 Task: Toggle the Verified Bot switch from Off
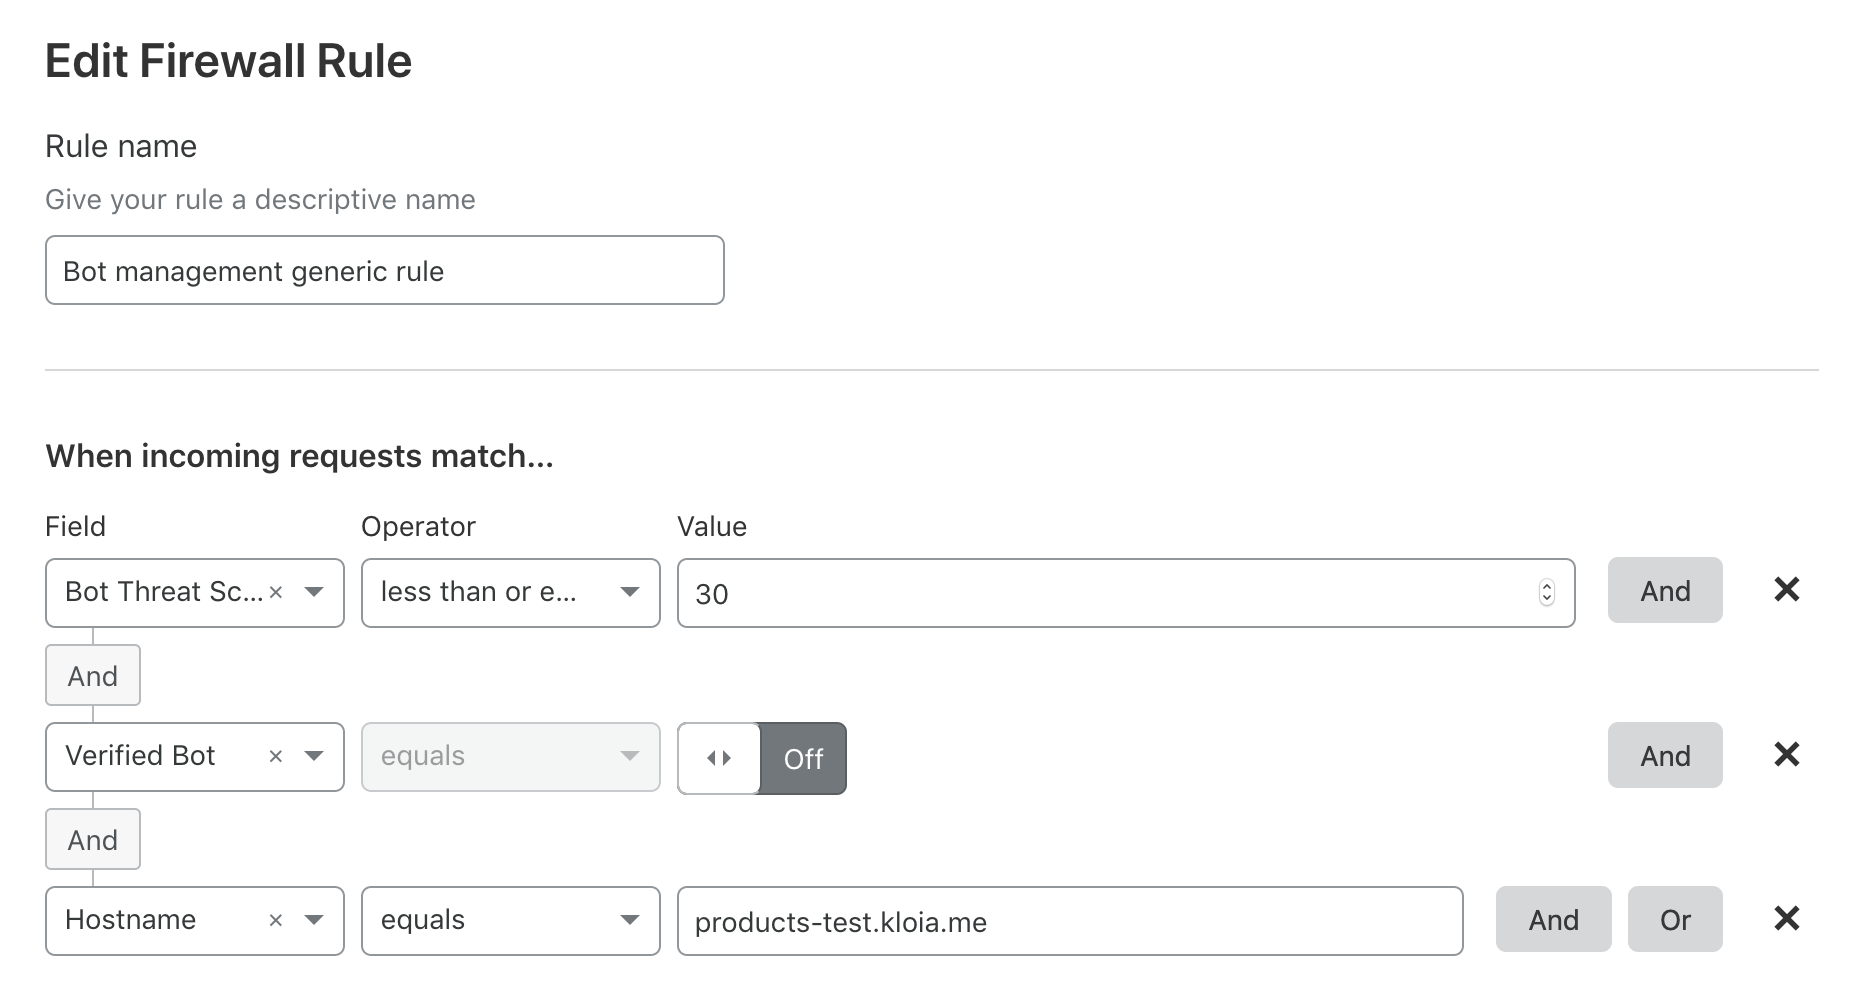coord(762,758)
